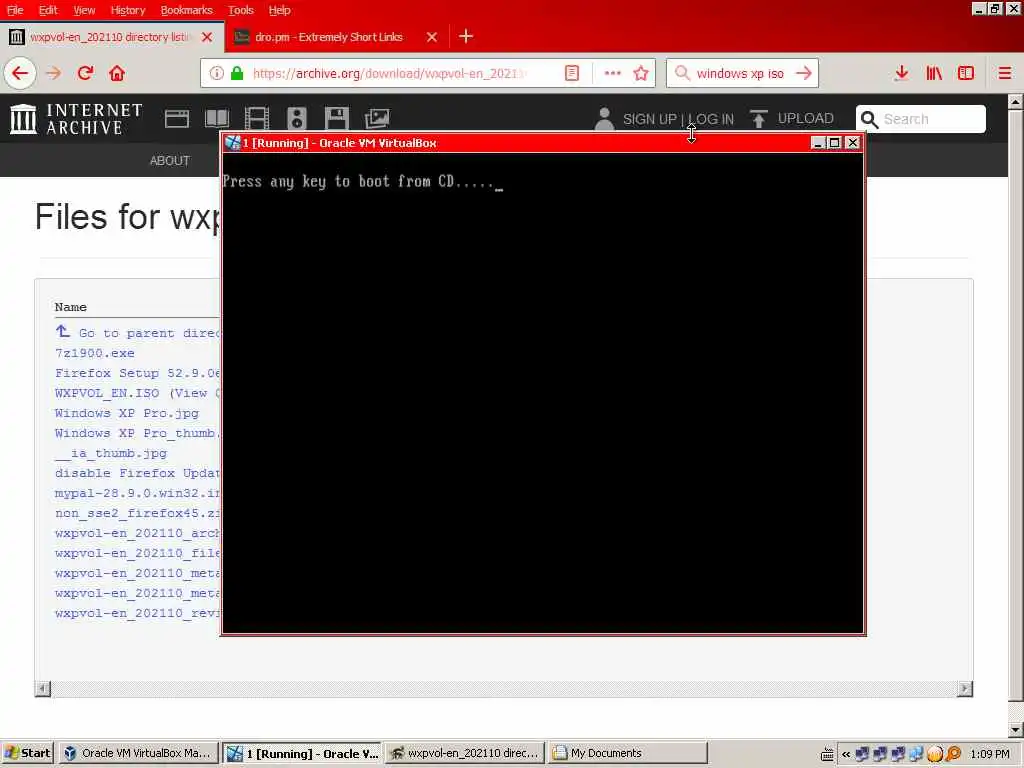Click the user avatar icon near Sign Up
This screenshot has height=768, width=1024.
tap(604, 119)
